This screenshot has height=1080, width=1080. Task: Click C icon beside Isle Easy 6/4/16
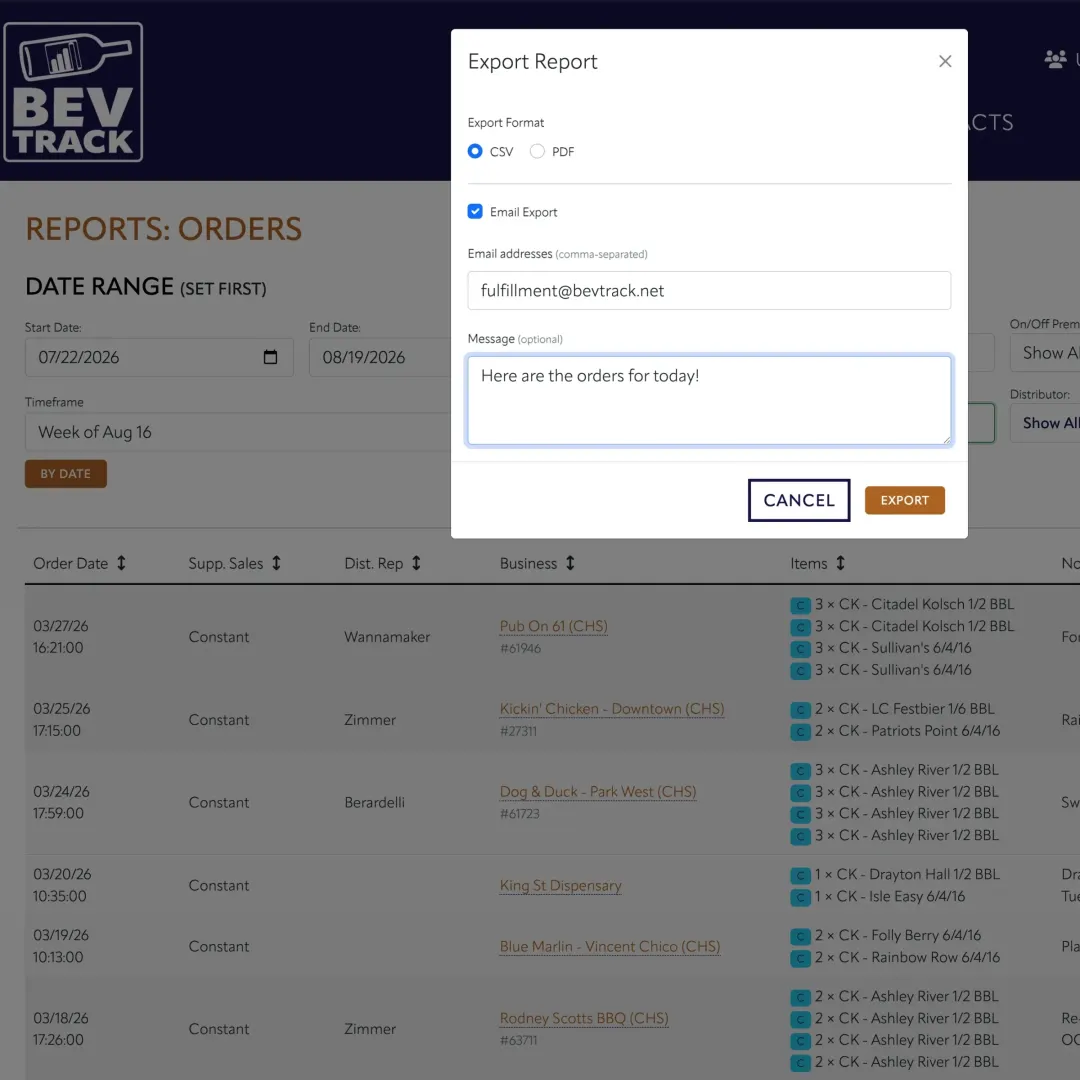(800, 897)
